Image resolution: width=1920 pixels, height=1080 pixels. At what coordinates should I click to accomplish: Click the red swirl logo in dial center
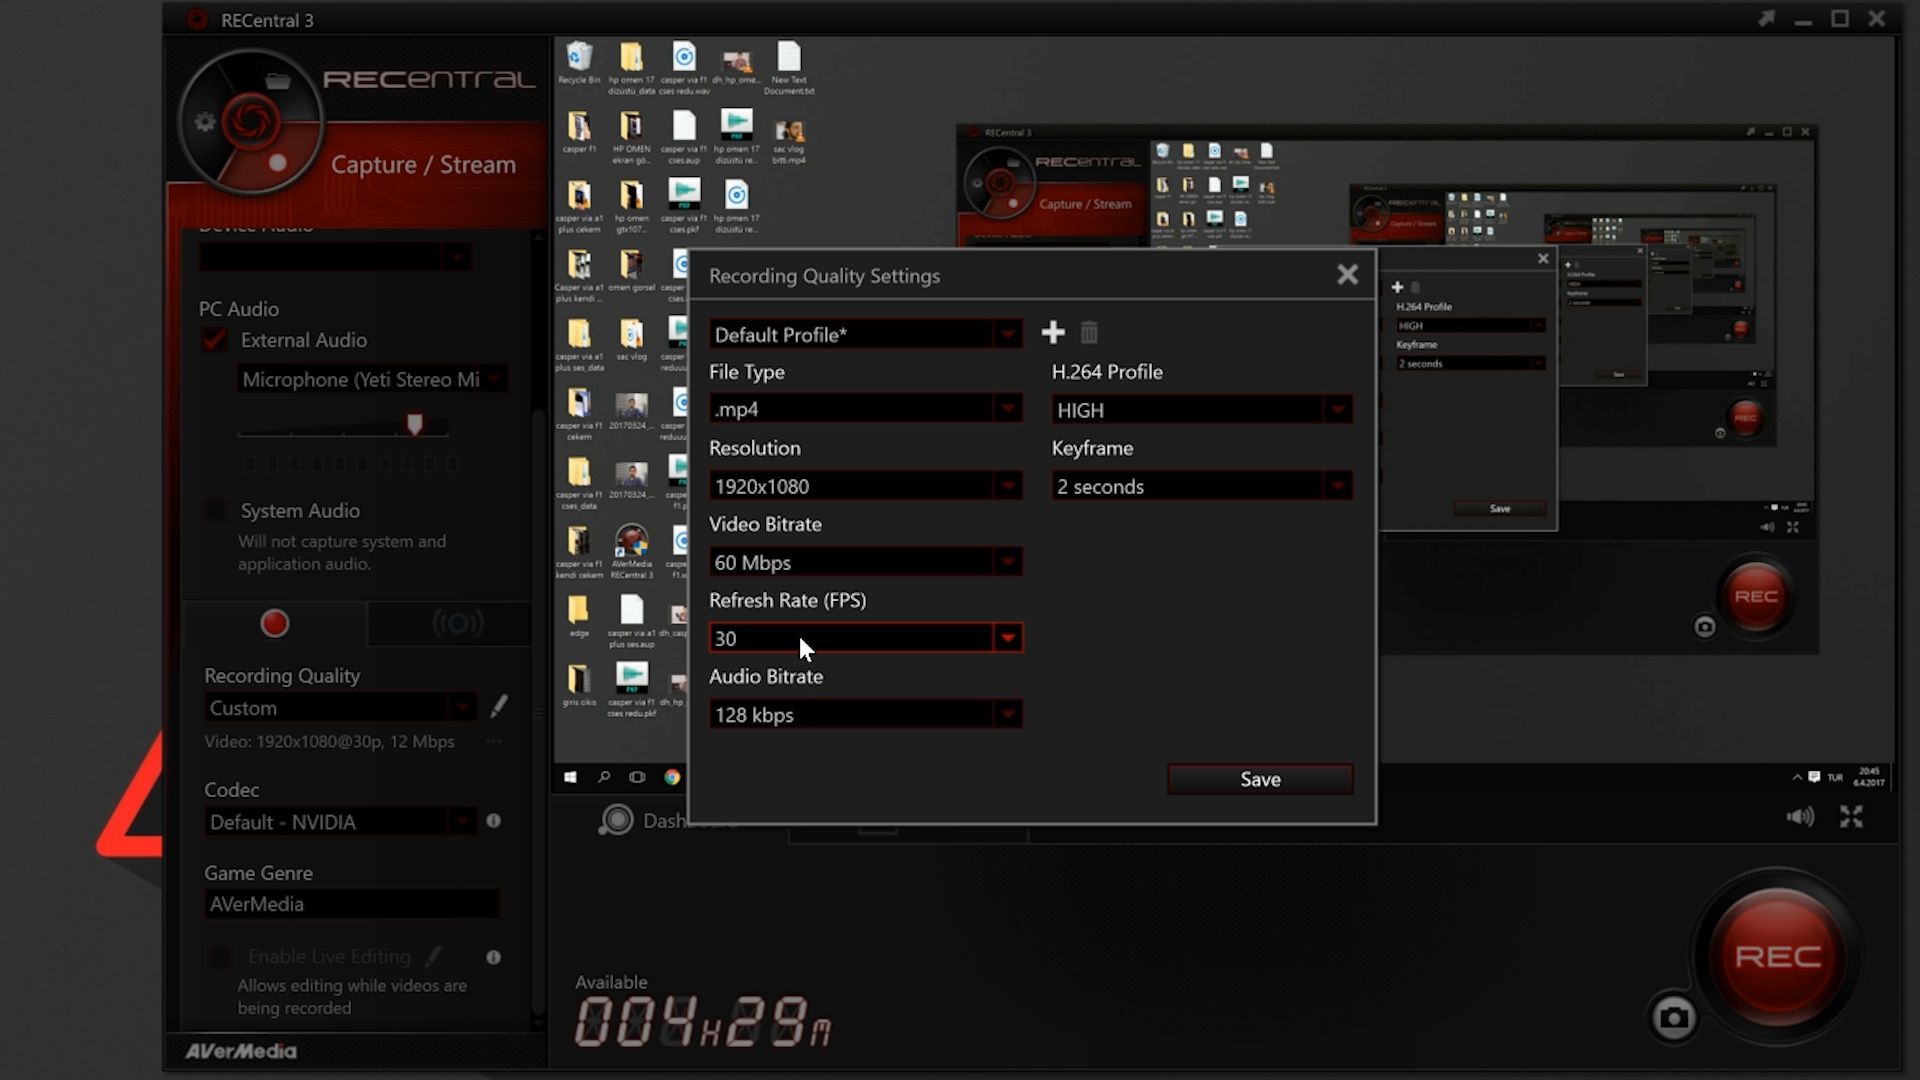point(251,122)
